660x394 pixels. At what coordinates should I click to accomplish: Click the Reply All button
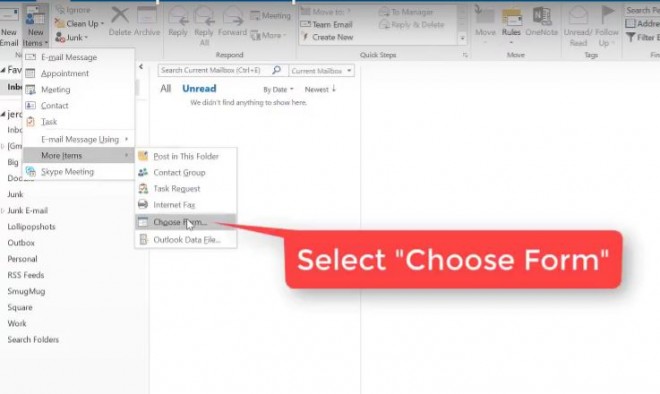pyautogui.click(x=204, y=26)
